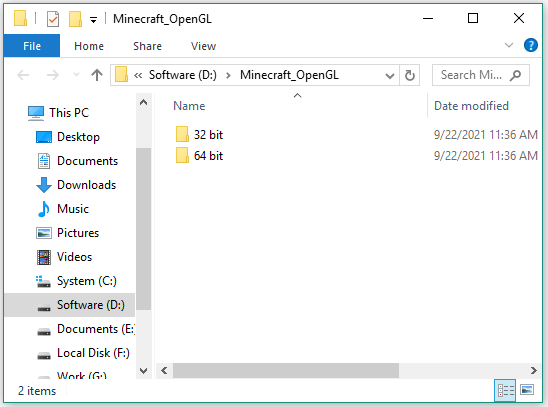Switch to the Share ribbon tab
Viewport: 548px width, 407px height.
coord(147,46)
